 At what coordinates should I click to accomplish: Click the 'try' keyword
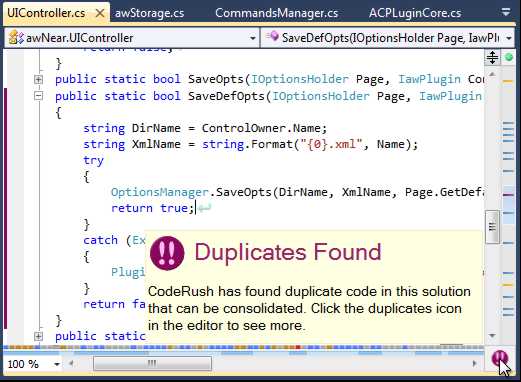pos(93,160)
